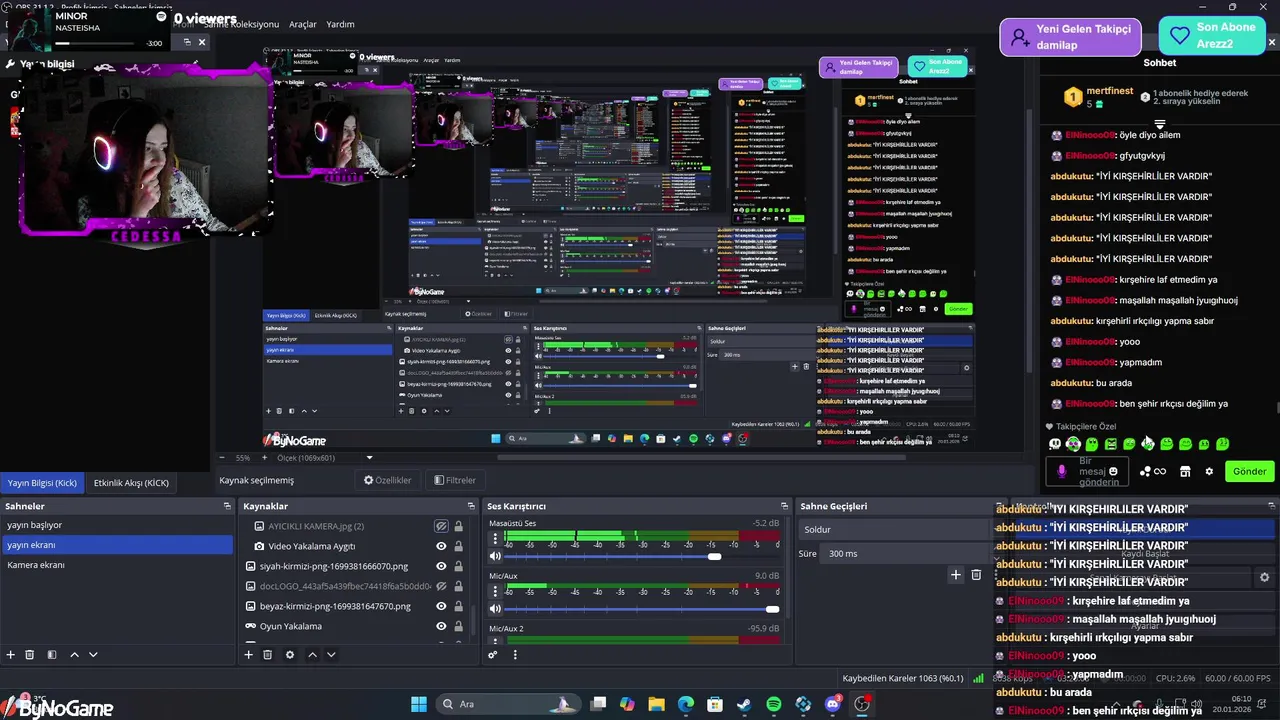
Task: Mute Masaüstü Ses speaker icon
Action: point(495,556)
